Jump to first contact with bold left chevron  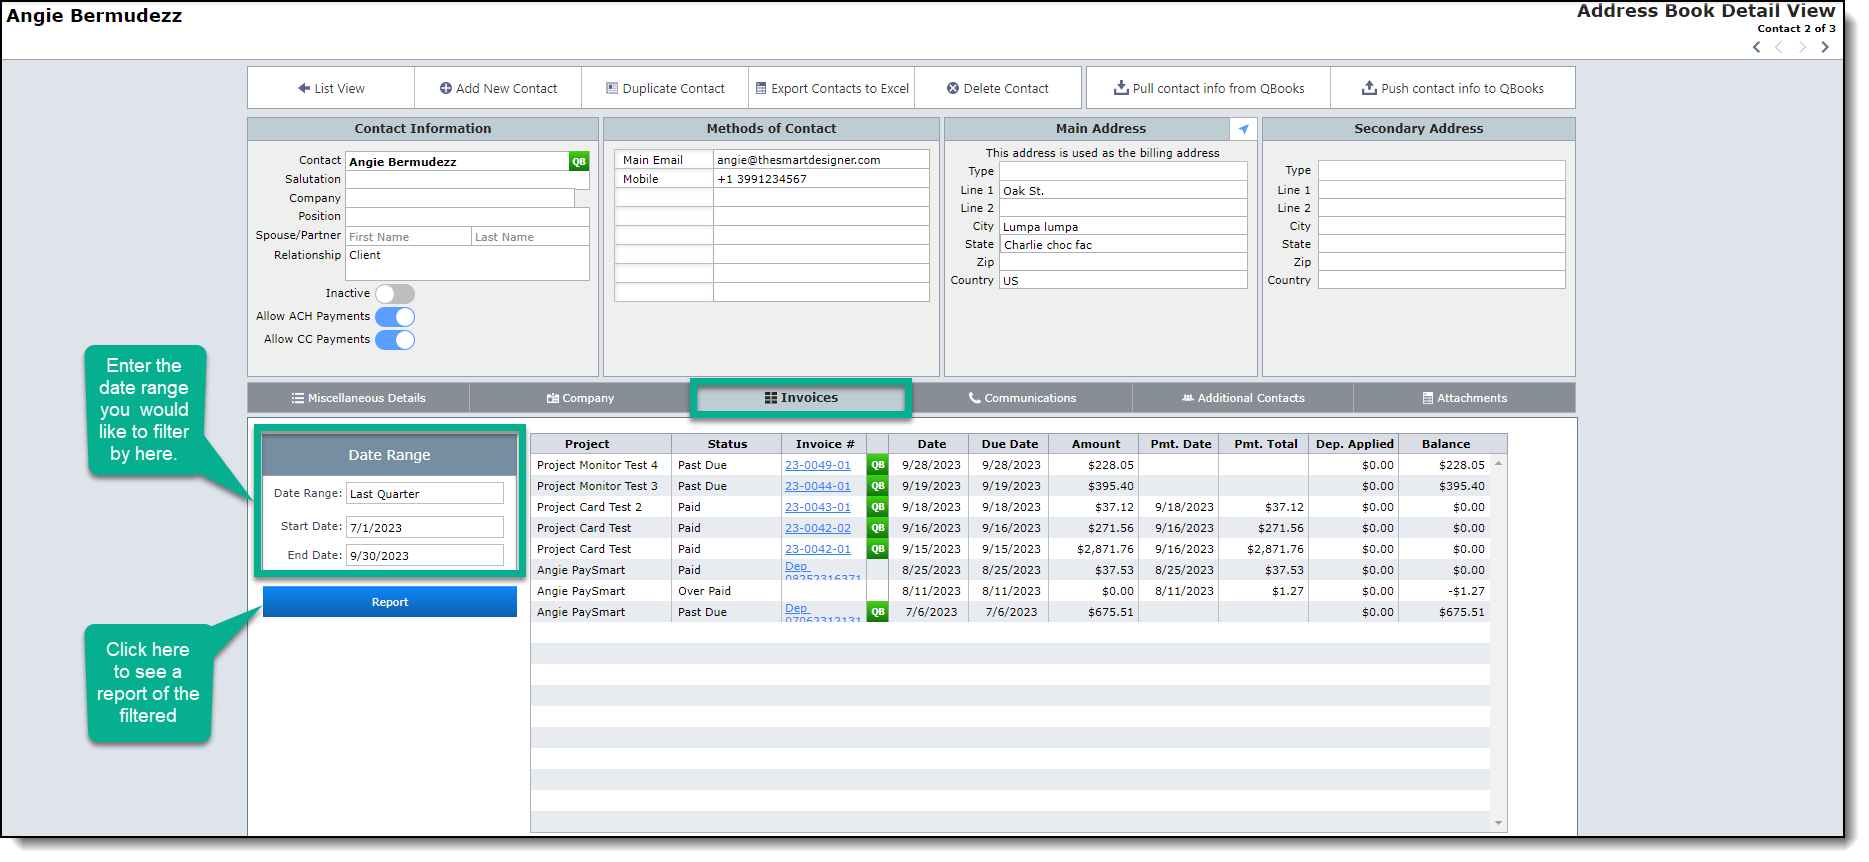tap(1757, 47)
